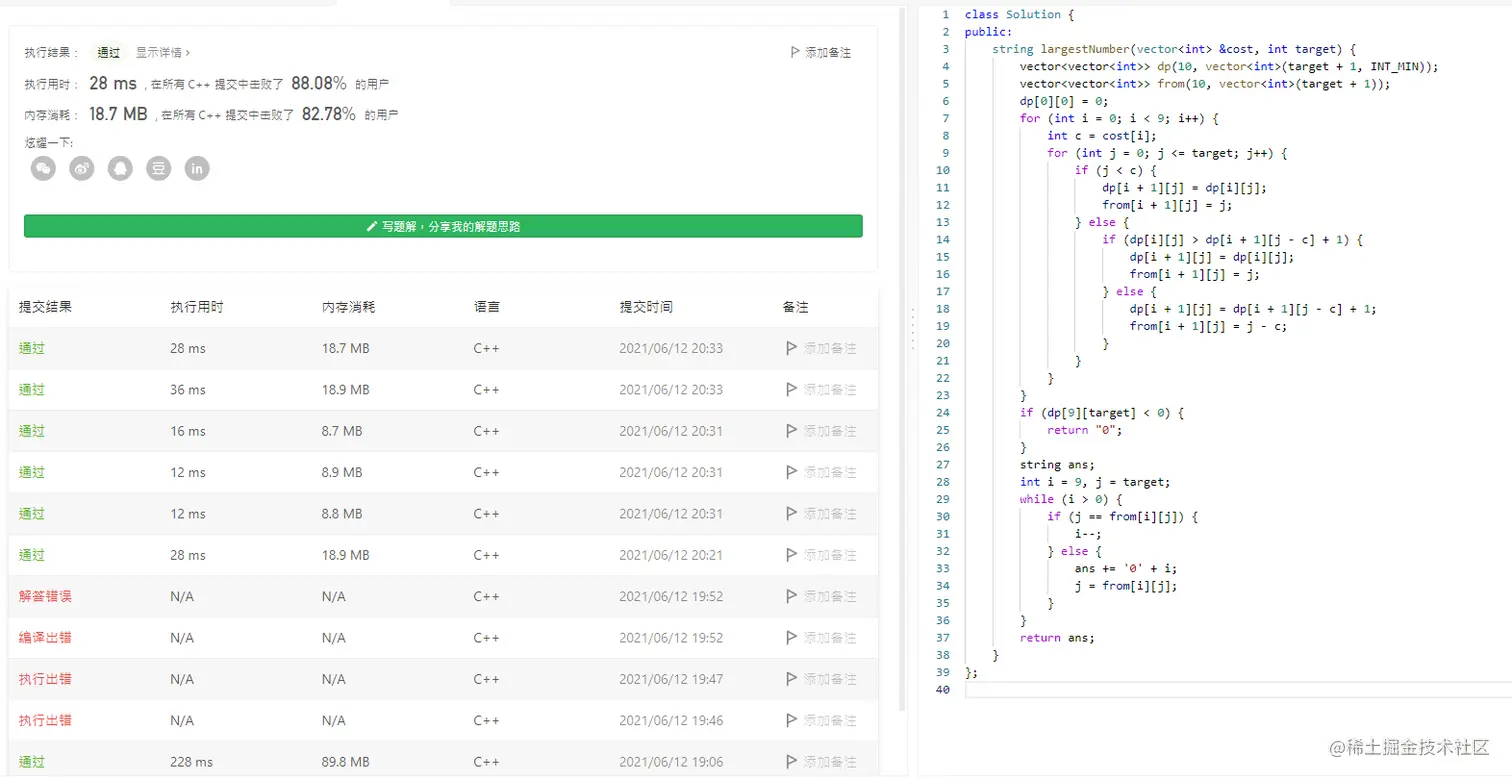The width and height of the screenshot is (1512, 780).
Task: Share result via QQ icon
Action: point(120,168)
